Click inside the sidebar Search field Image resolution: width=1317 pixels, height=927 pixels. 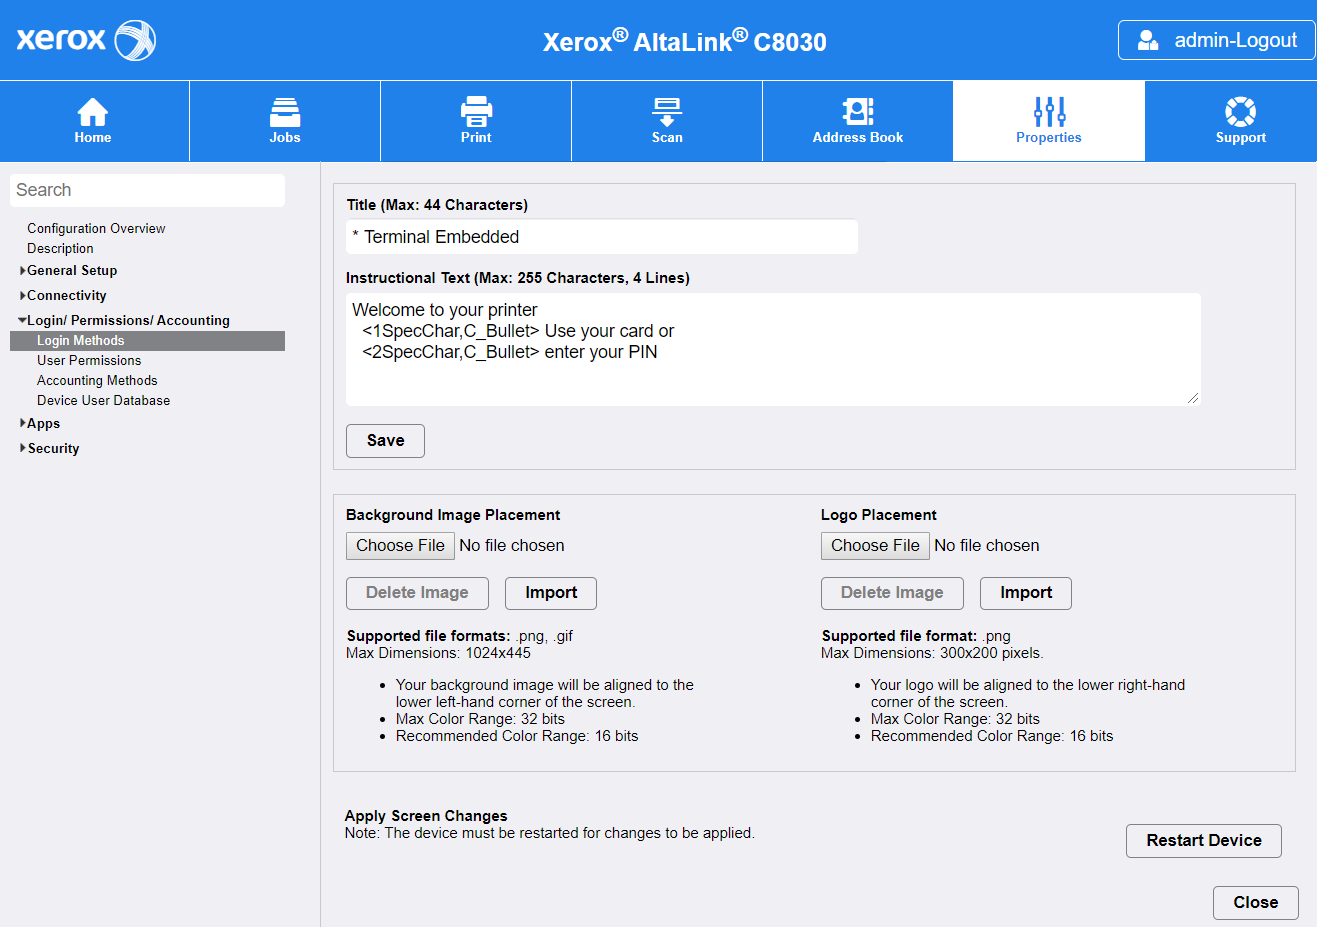click(147, 189)
